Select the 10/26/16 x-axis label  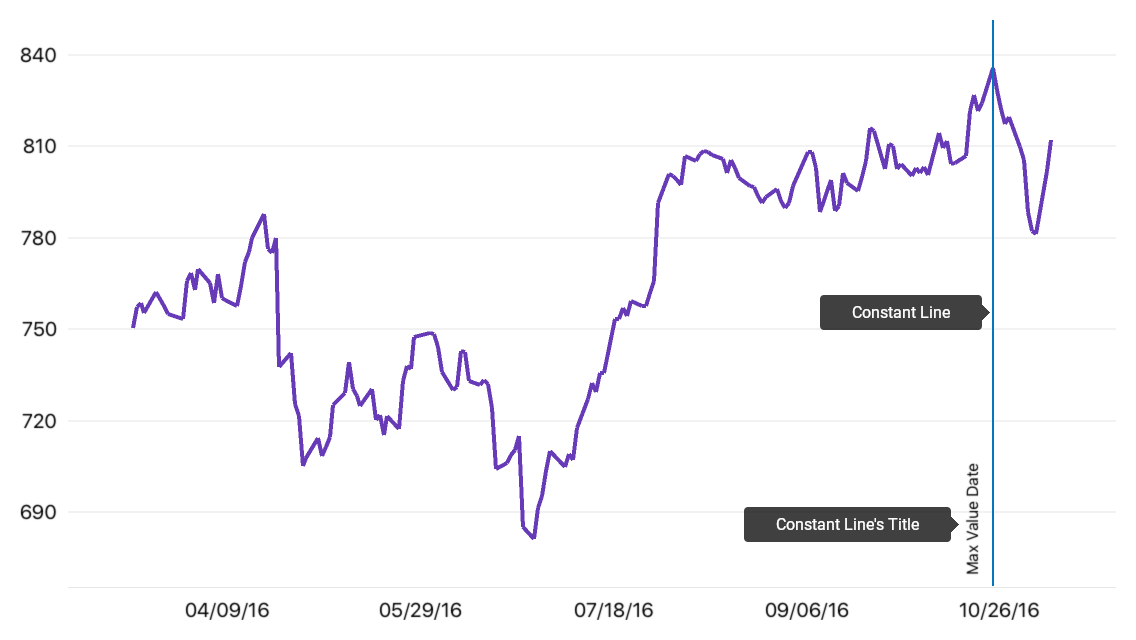tap(999, 610)
